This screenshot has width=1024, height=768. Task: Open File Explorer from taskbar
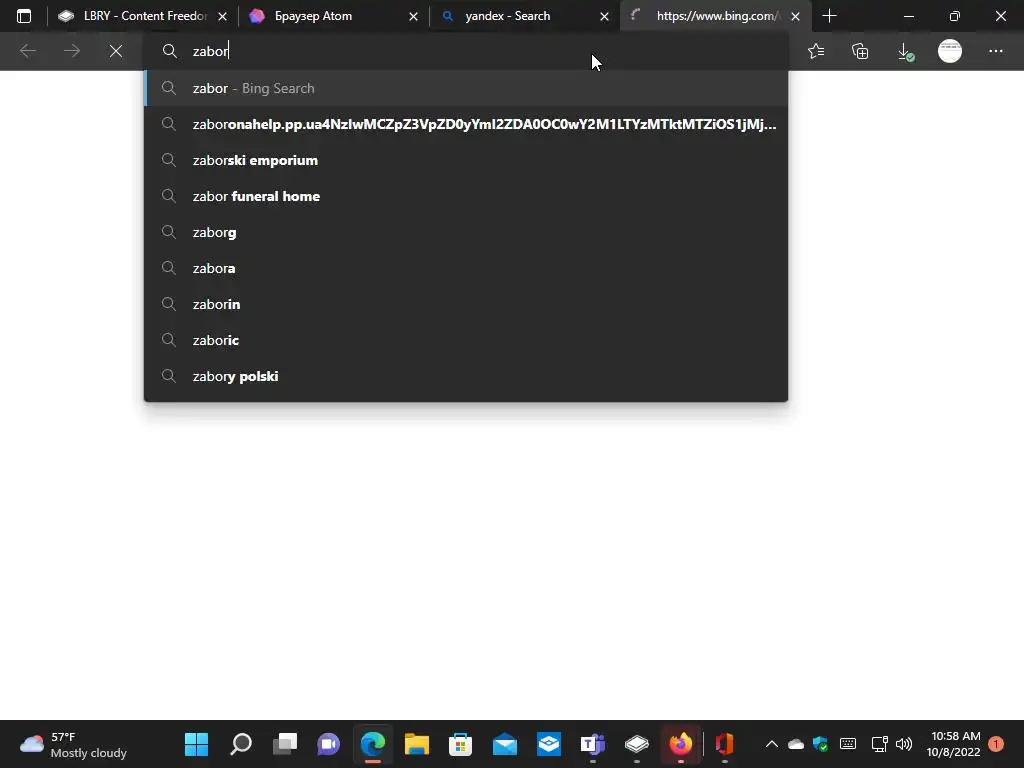[417, 744]
